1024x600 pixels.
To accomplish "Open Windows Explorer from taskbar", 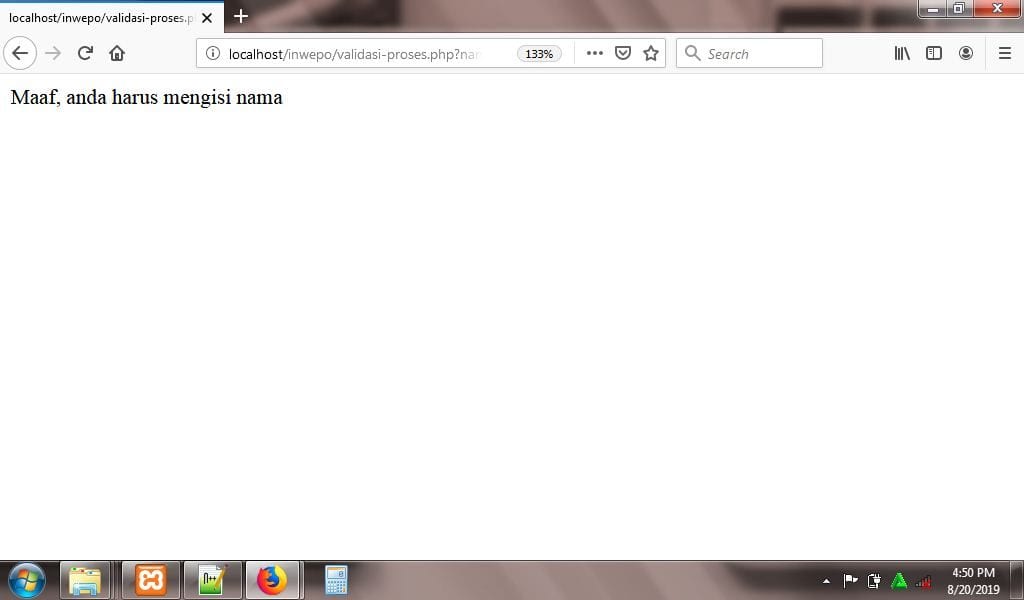I will pyautogui.click(x=85, y=580).
